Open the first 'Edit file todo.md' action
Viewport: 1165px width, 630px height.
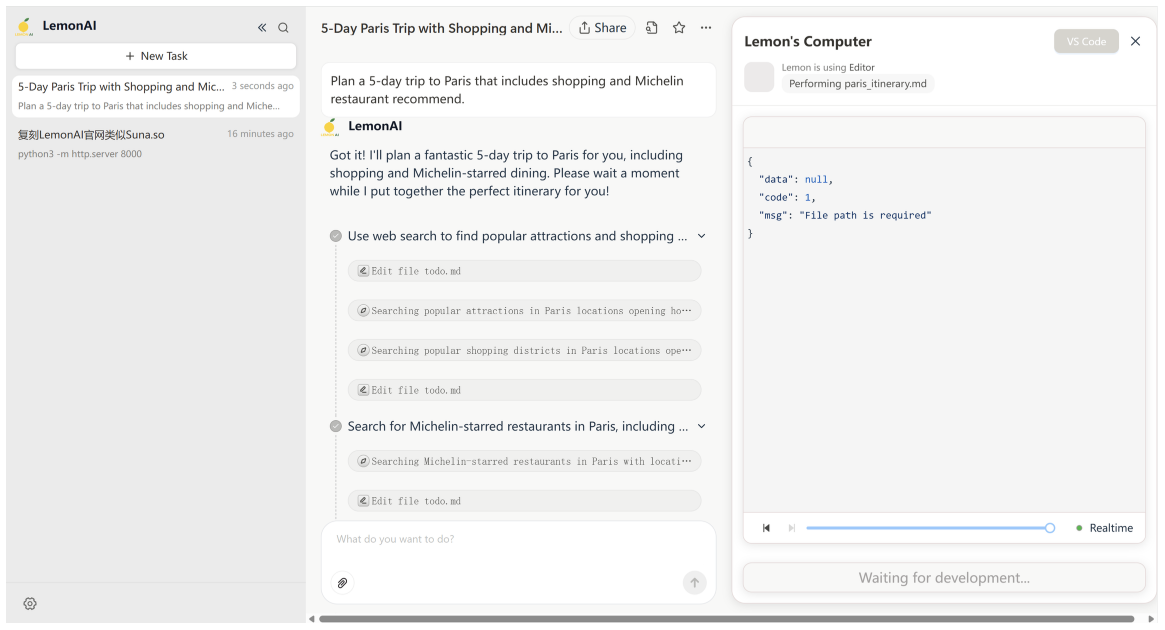[x=525, y=271]
